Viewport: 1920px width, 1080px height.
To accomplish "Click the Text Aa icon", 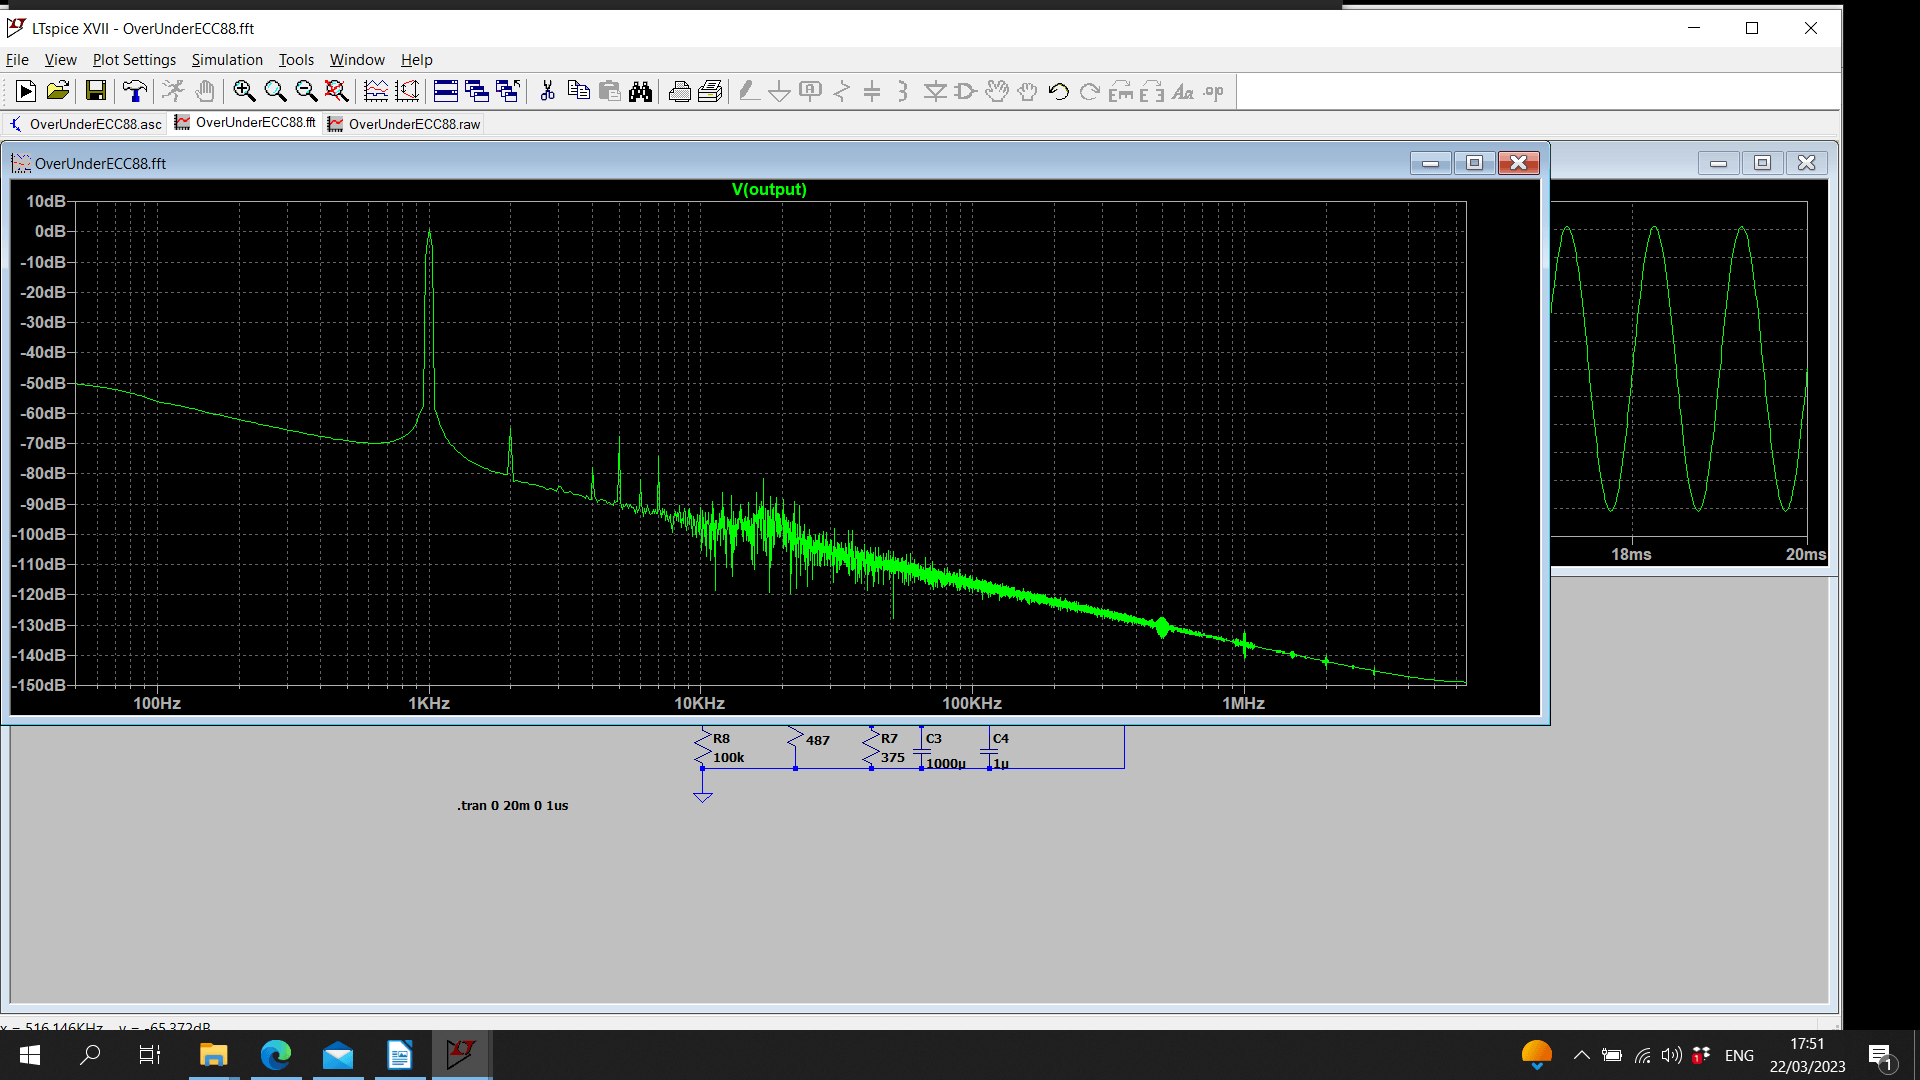I will click(x=1183, y=92).
